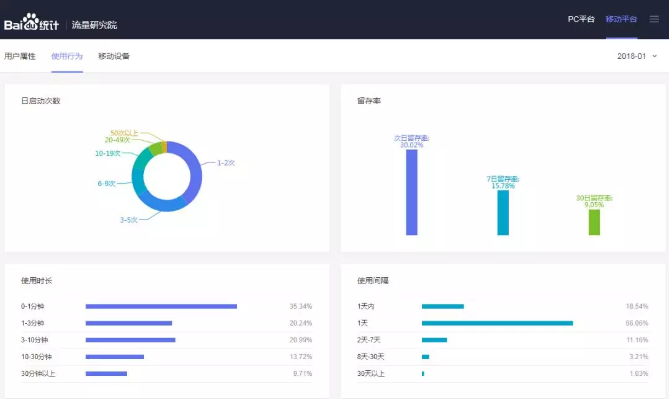Image resolution: width=669 pixels, height=399 pixels.
Task: Select the 7日留存率 bar
Action: (503, 213)
